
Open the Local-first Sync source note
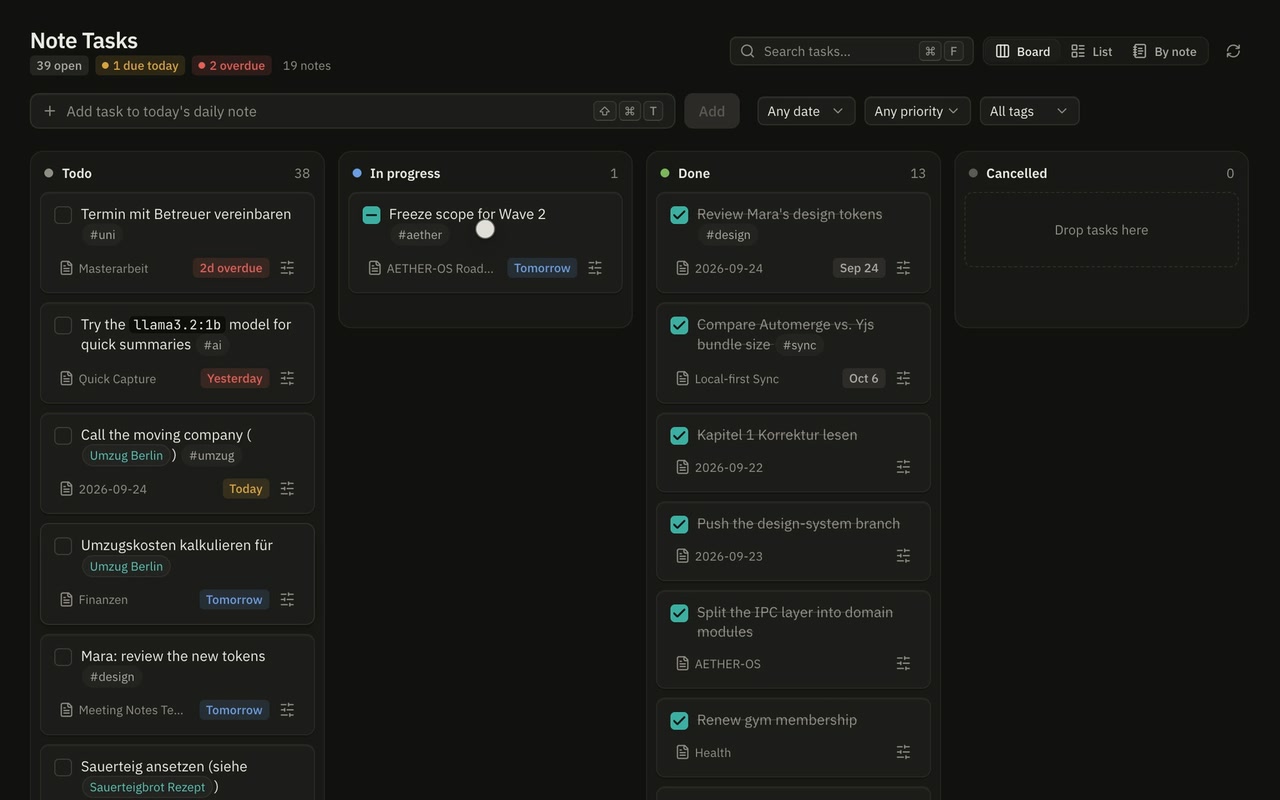pos(727,379)
